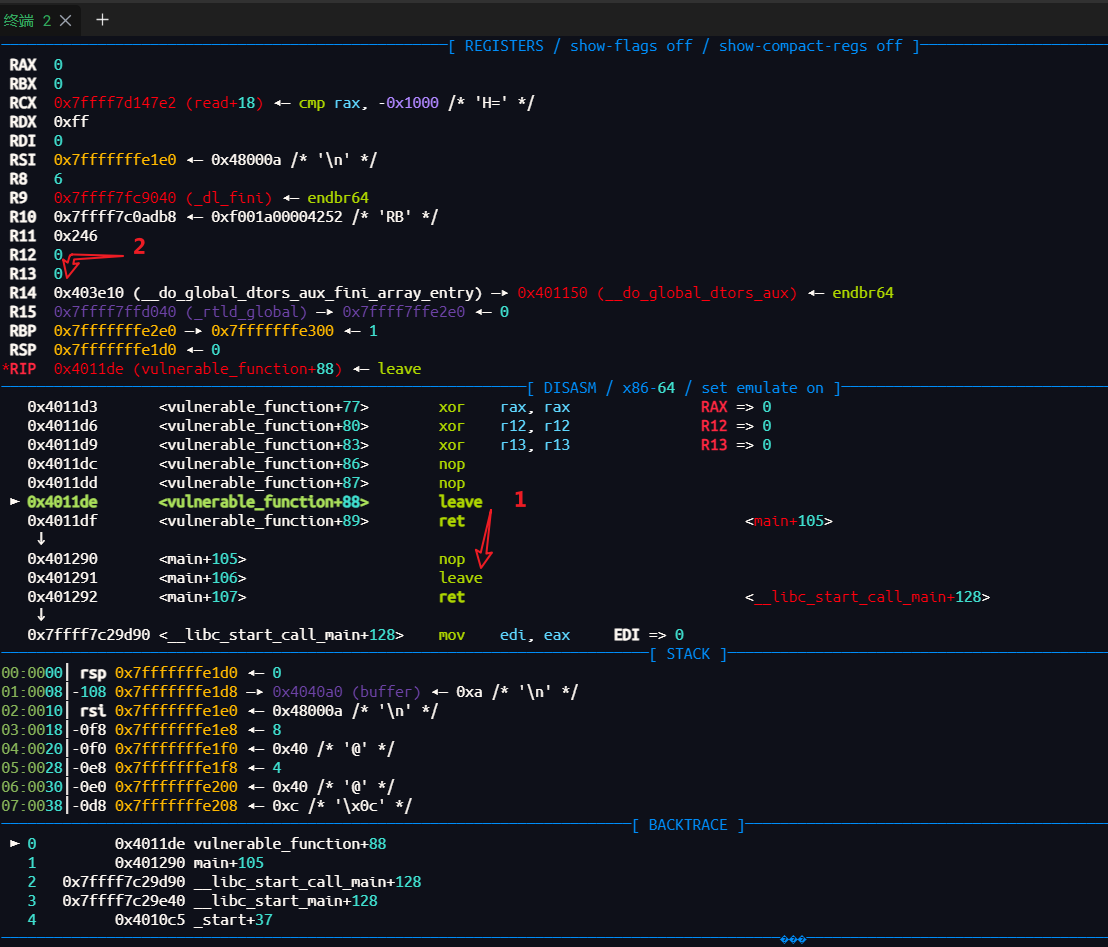Click stack entry 00:0000 rsp address

click(176, 674)
